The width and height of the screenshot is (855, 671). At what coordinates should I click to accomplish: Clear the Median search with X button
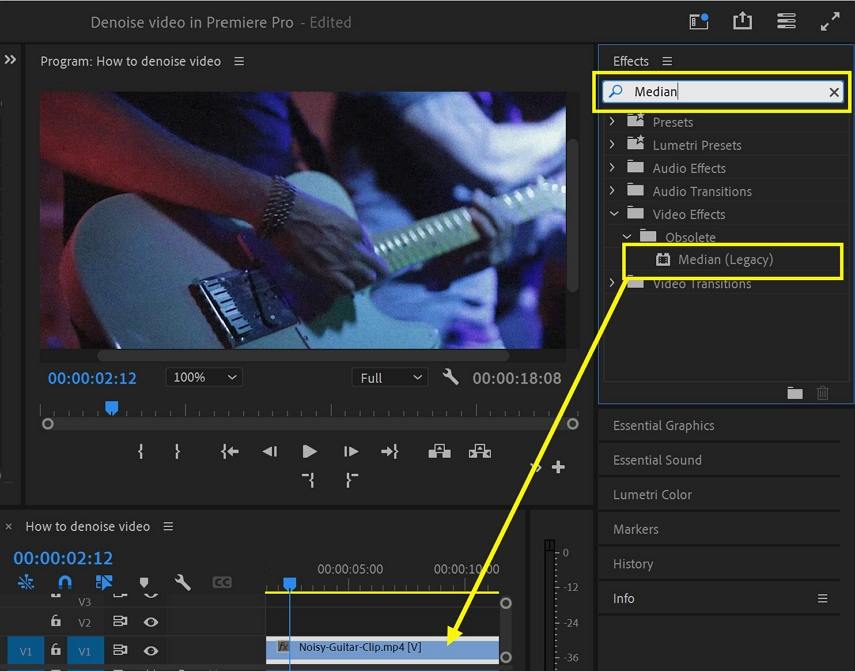834,92
